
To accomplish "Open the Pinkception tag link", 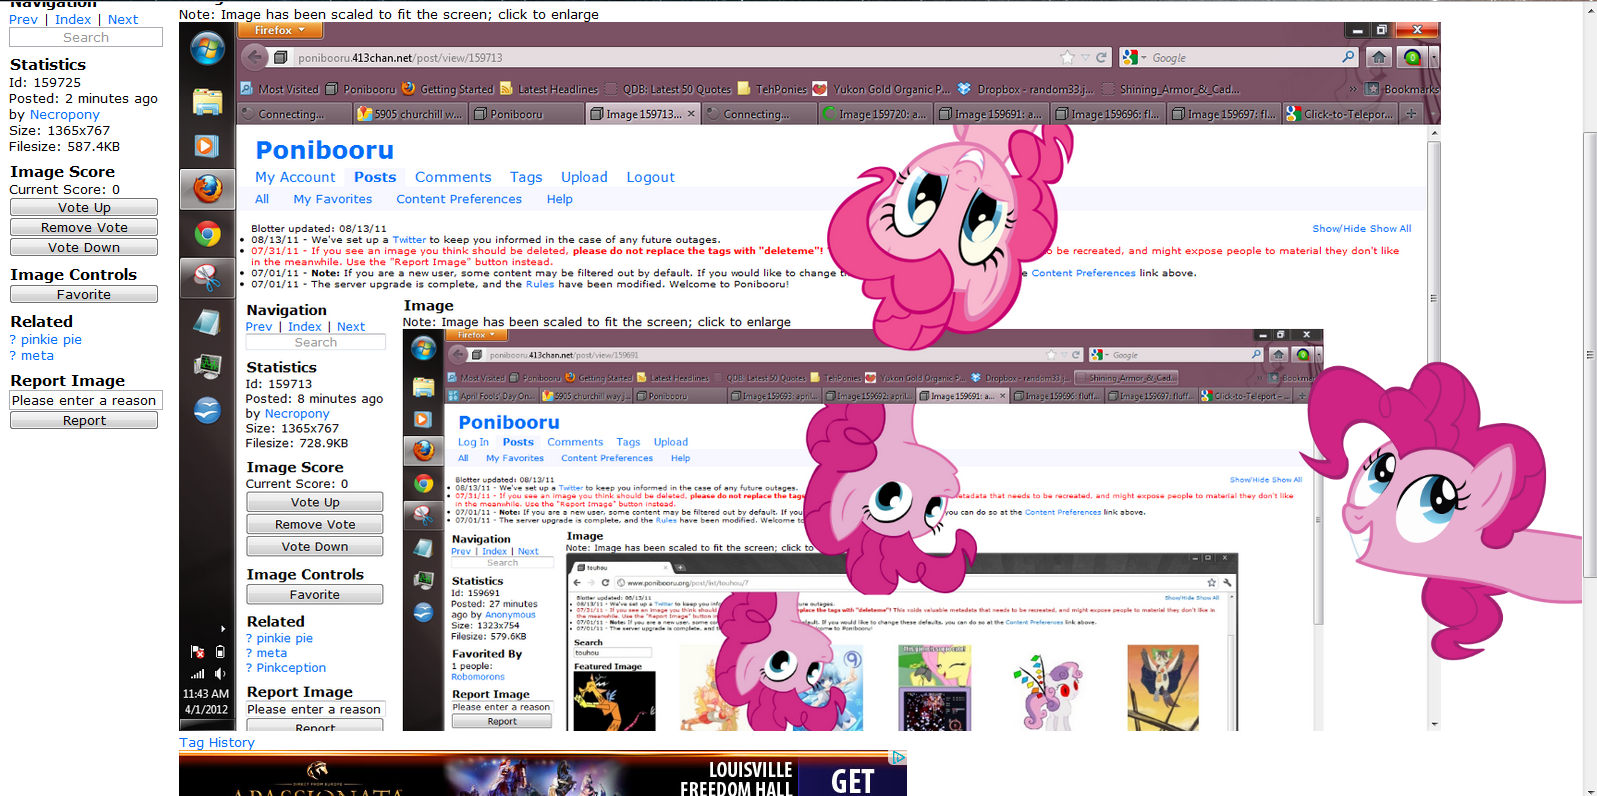I will click(291, 667).
